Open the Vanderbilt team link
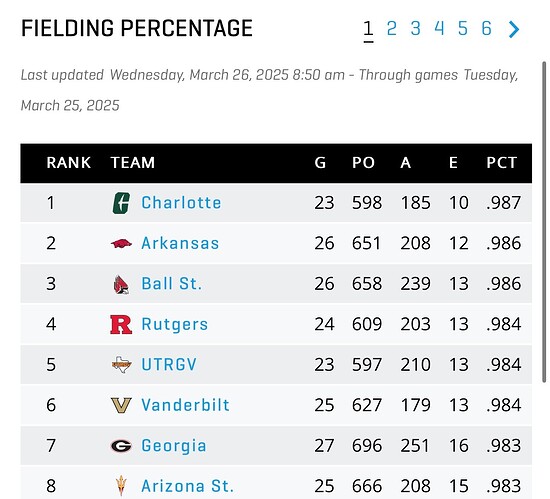This screenshot has height=499, width=550. [x=185, y=405]
